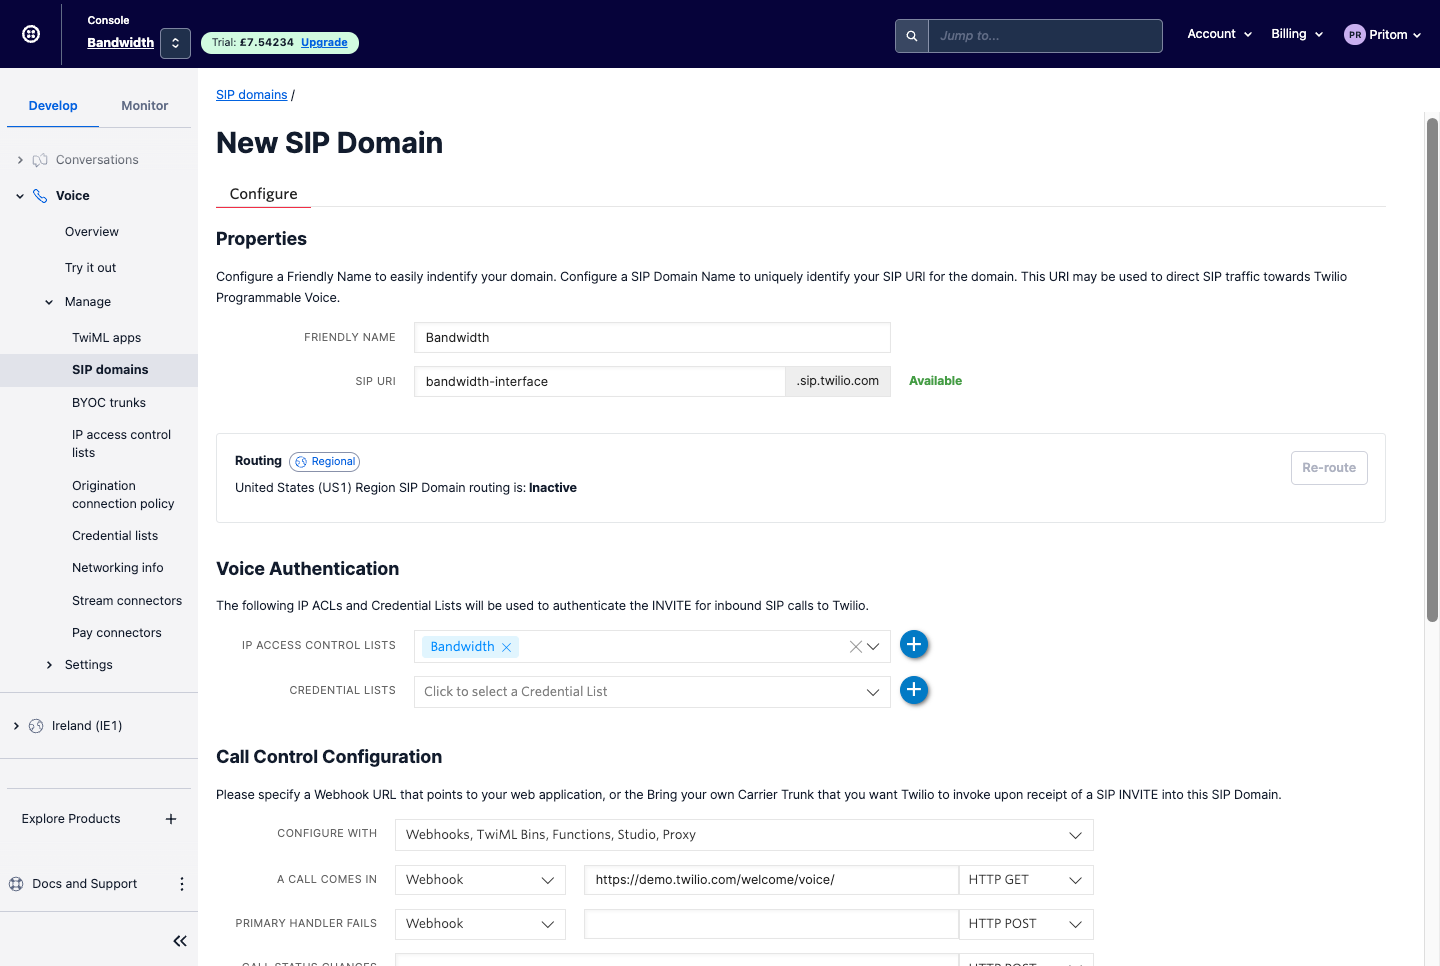Open Pay connectors
This screenshot has height=966, width=1440.
point(116,633)
